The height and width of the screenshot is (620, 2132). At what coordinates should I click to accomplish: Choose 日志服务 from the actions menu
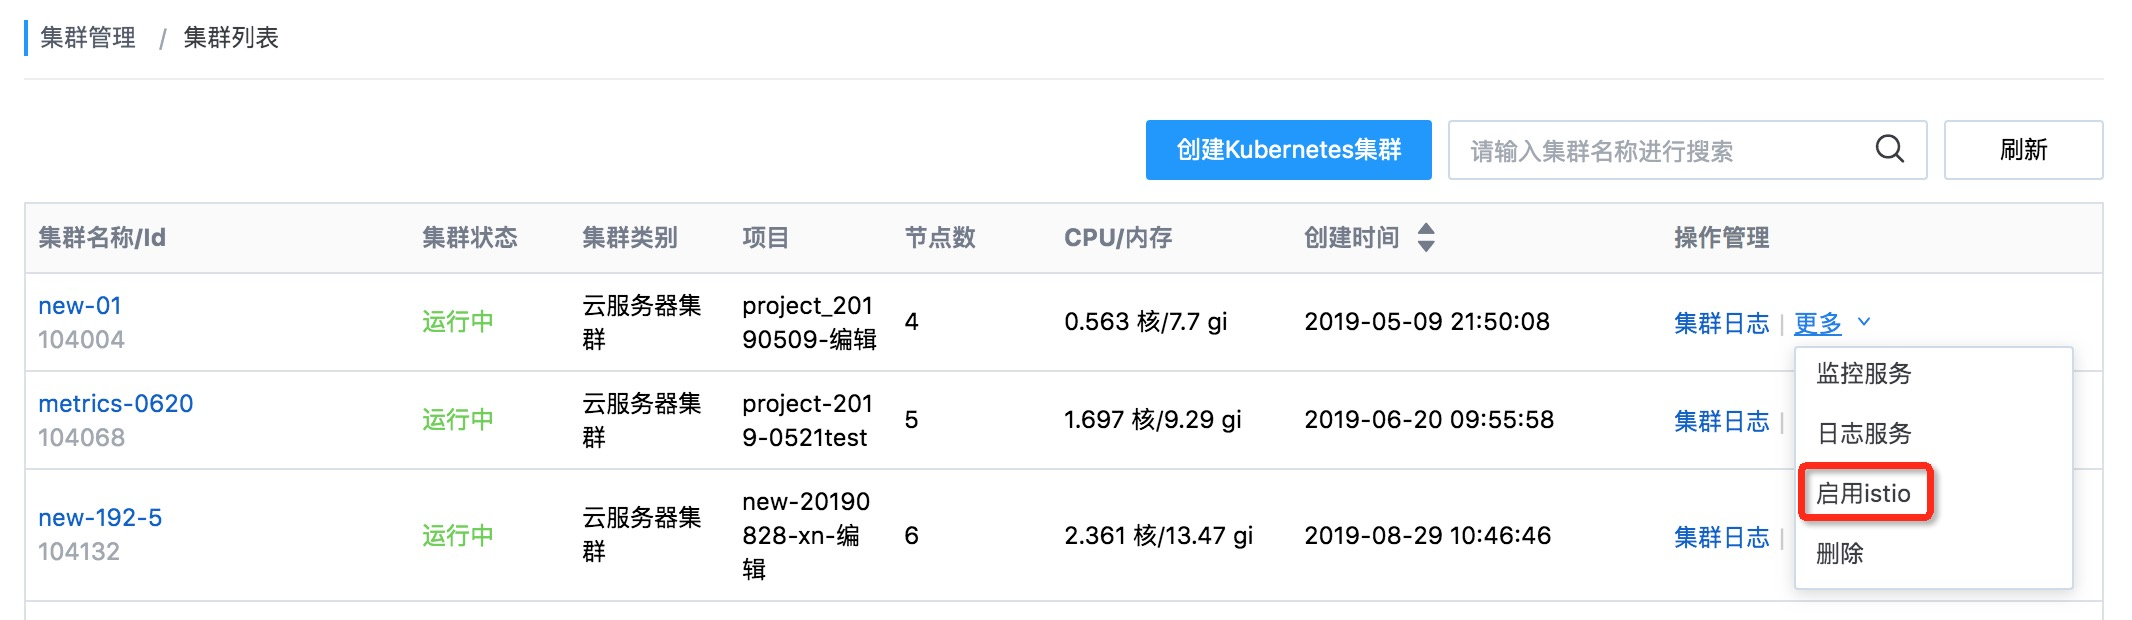(1864, 434)
